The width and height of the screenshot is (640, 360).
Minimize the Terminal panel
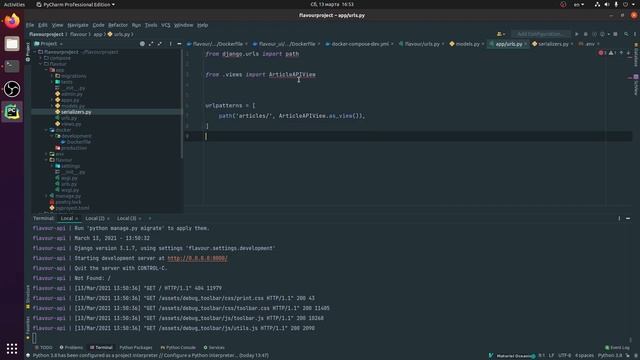pos(628,218)
